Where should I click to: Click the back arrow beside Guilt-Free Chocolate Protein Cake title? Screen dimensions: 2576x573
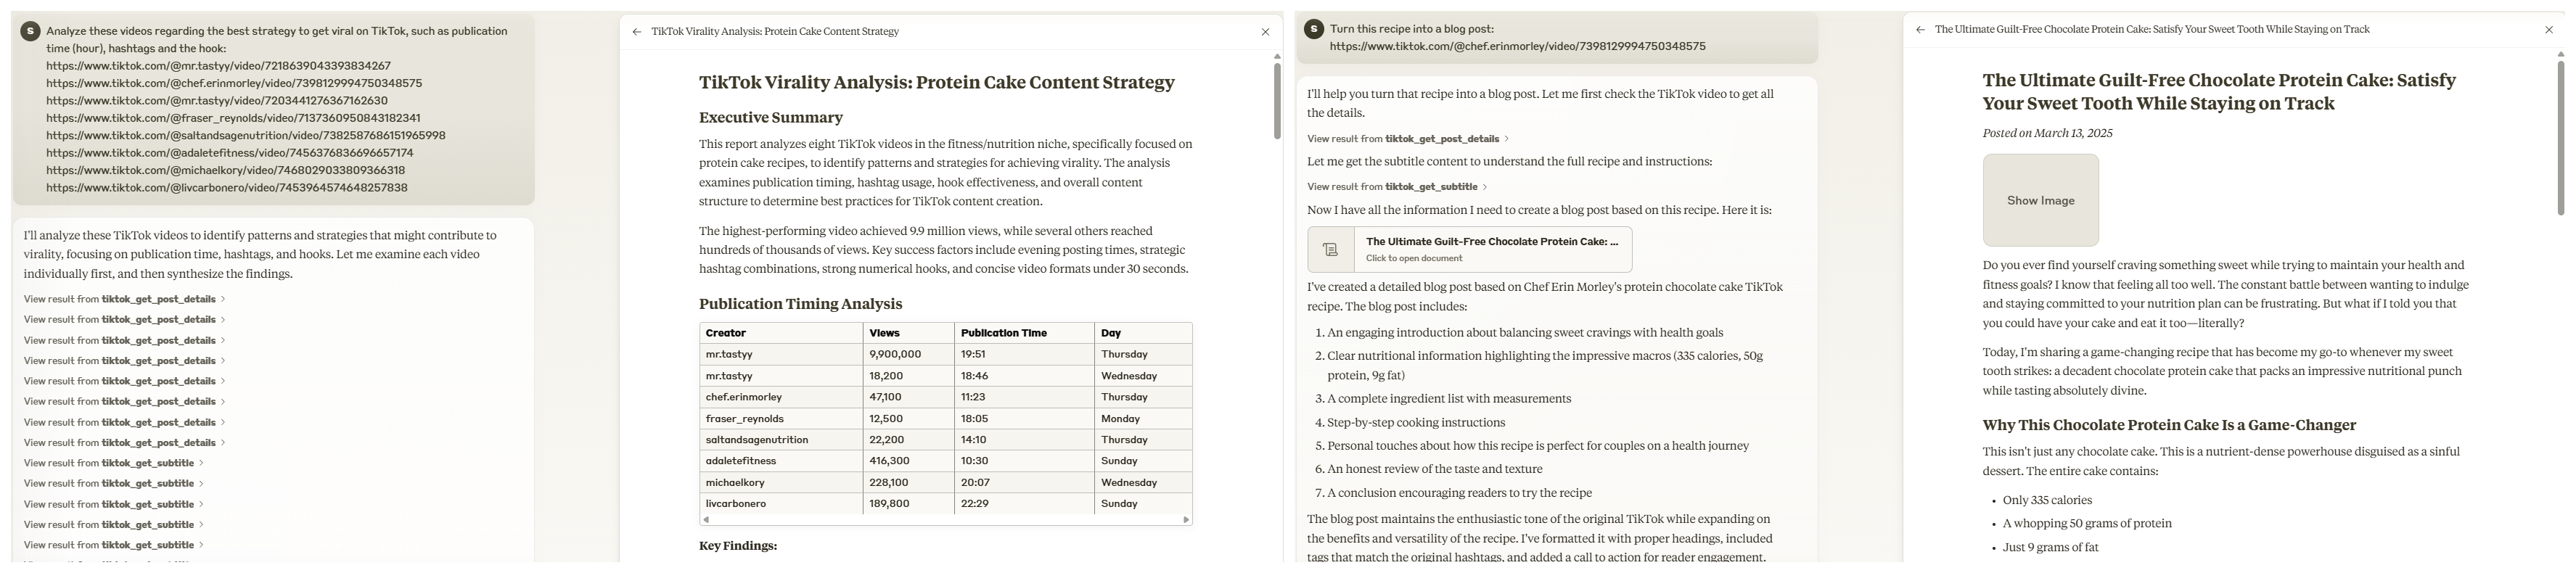1920,30
